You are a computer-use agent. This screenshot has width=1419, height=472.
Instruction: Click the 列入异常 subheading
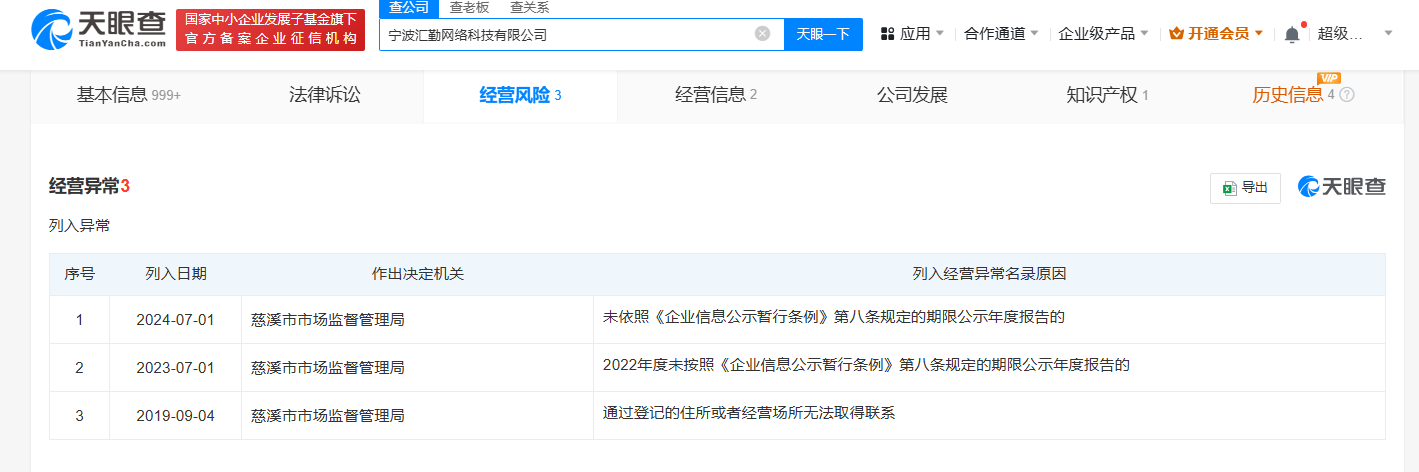coord(79,226)
